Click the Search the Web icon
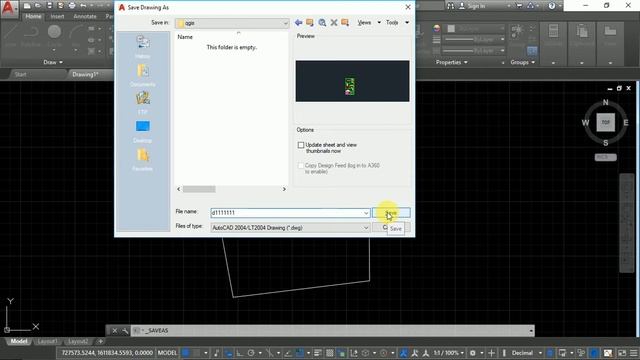Image resolution: width=640 pixels, height=360 pixels. [322, 22]
